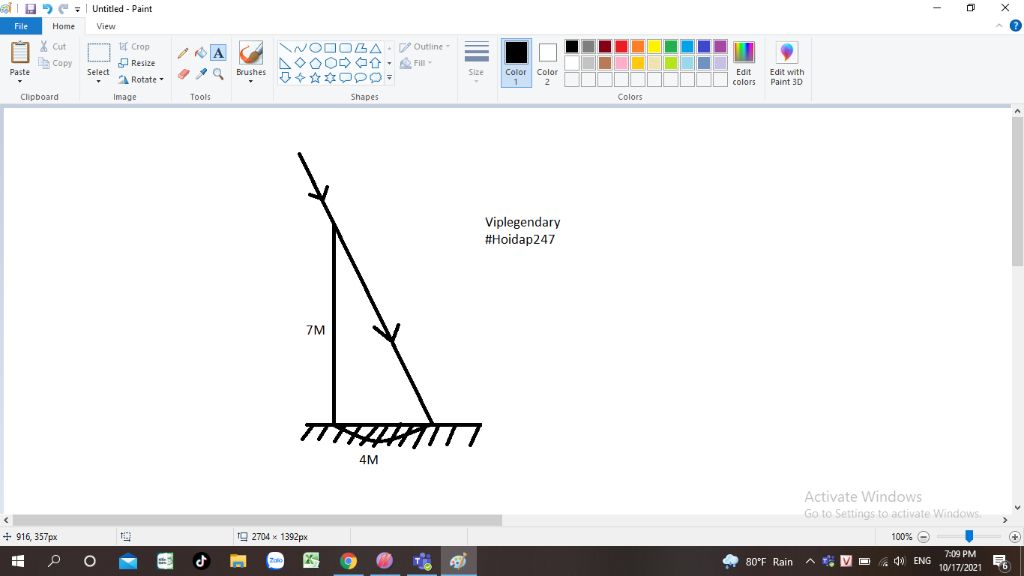Open the line Size dropdown
Viewport: 1024px width, 576px height.
pos(476,63)
